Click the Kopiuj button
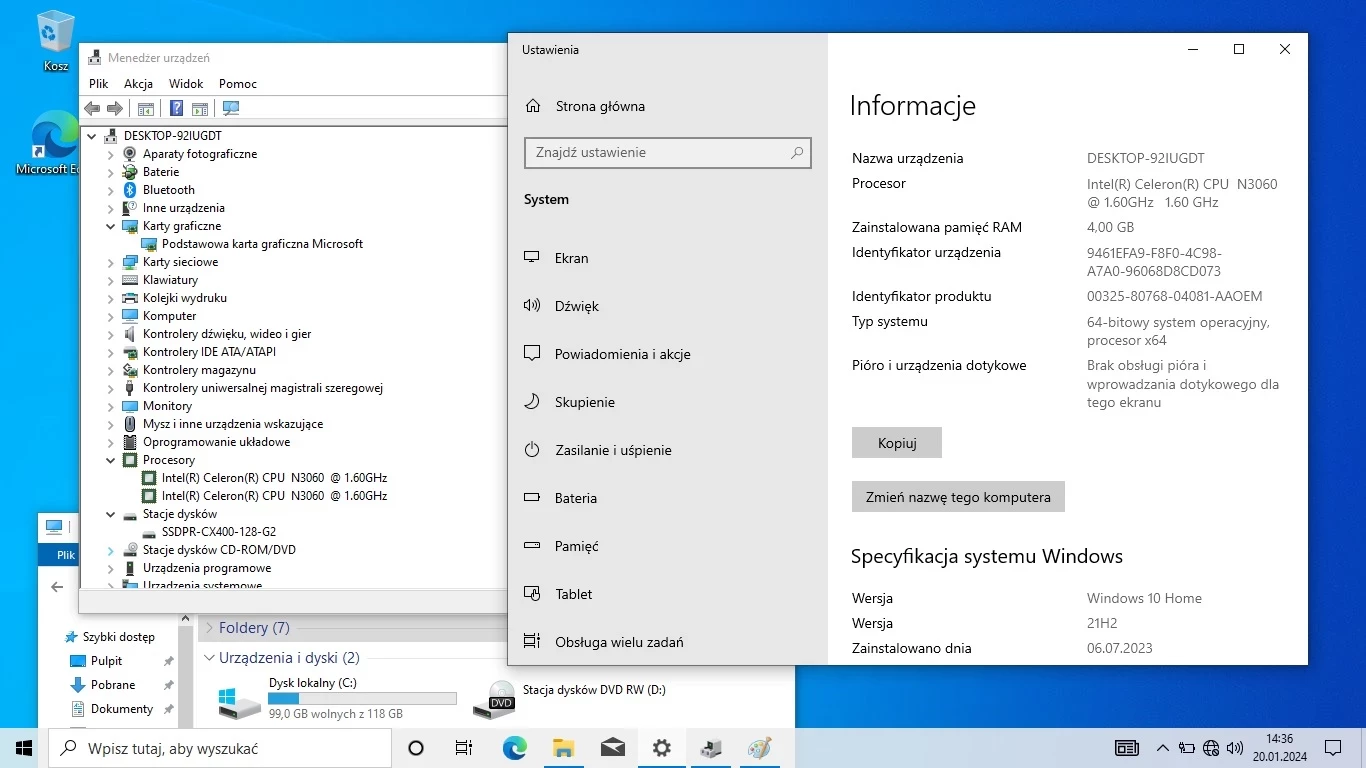1366x768 pixels. (896, 443)
